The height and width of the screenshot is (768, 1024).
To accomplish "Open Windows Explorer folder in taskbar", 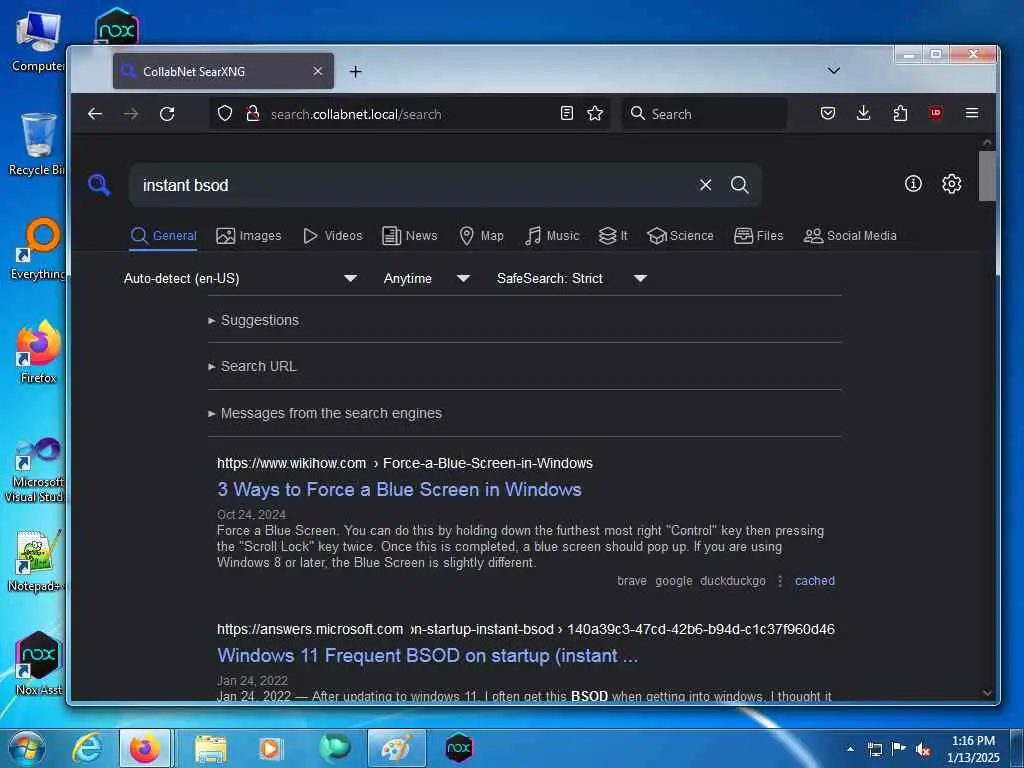I will pyautogui.click(x=210, y=748).
